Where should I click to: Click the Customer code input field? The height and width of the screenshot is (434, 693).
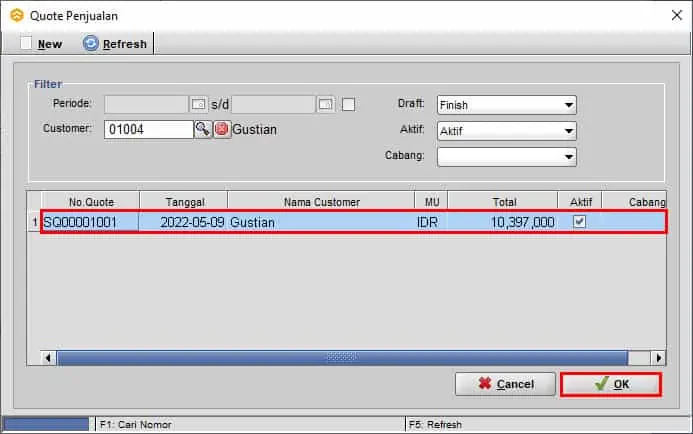click(147, 129)
